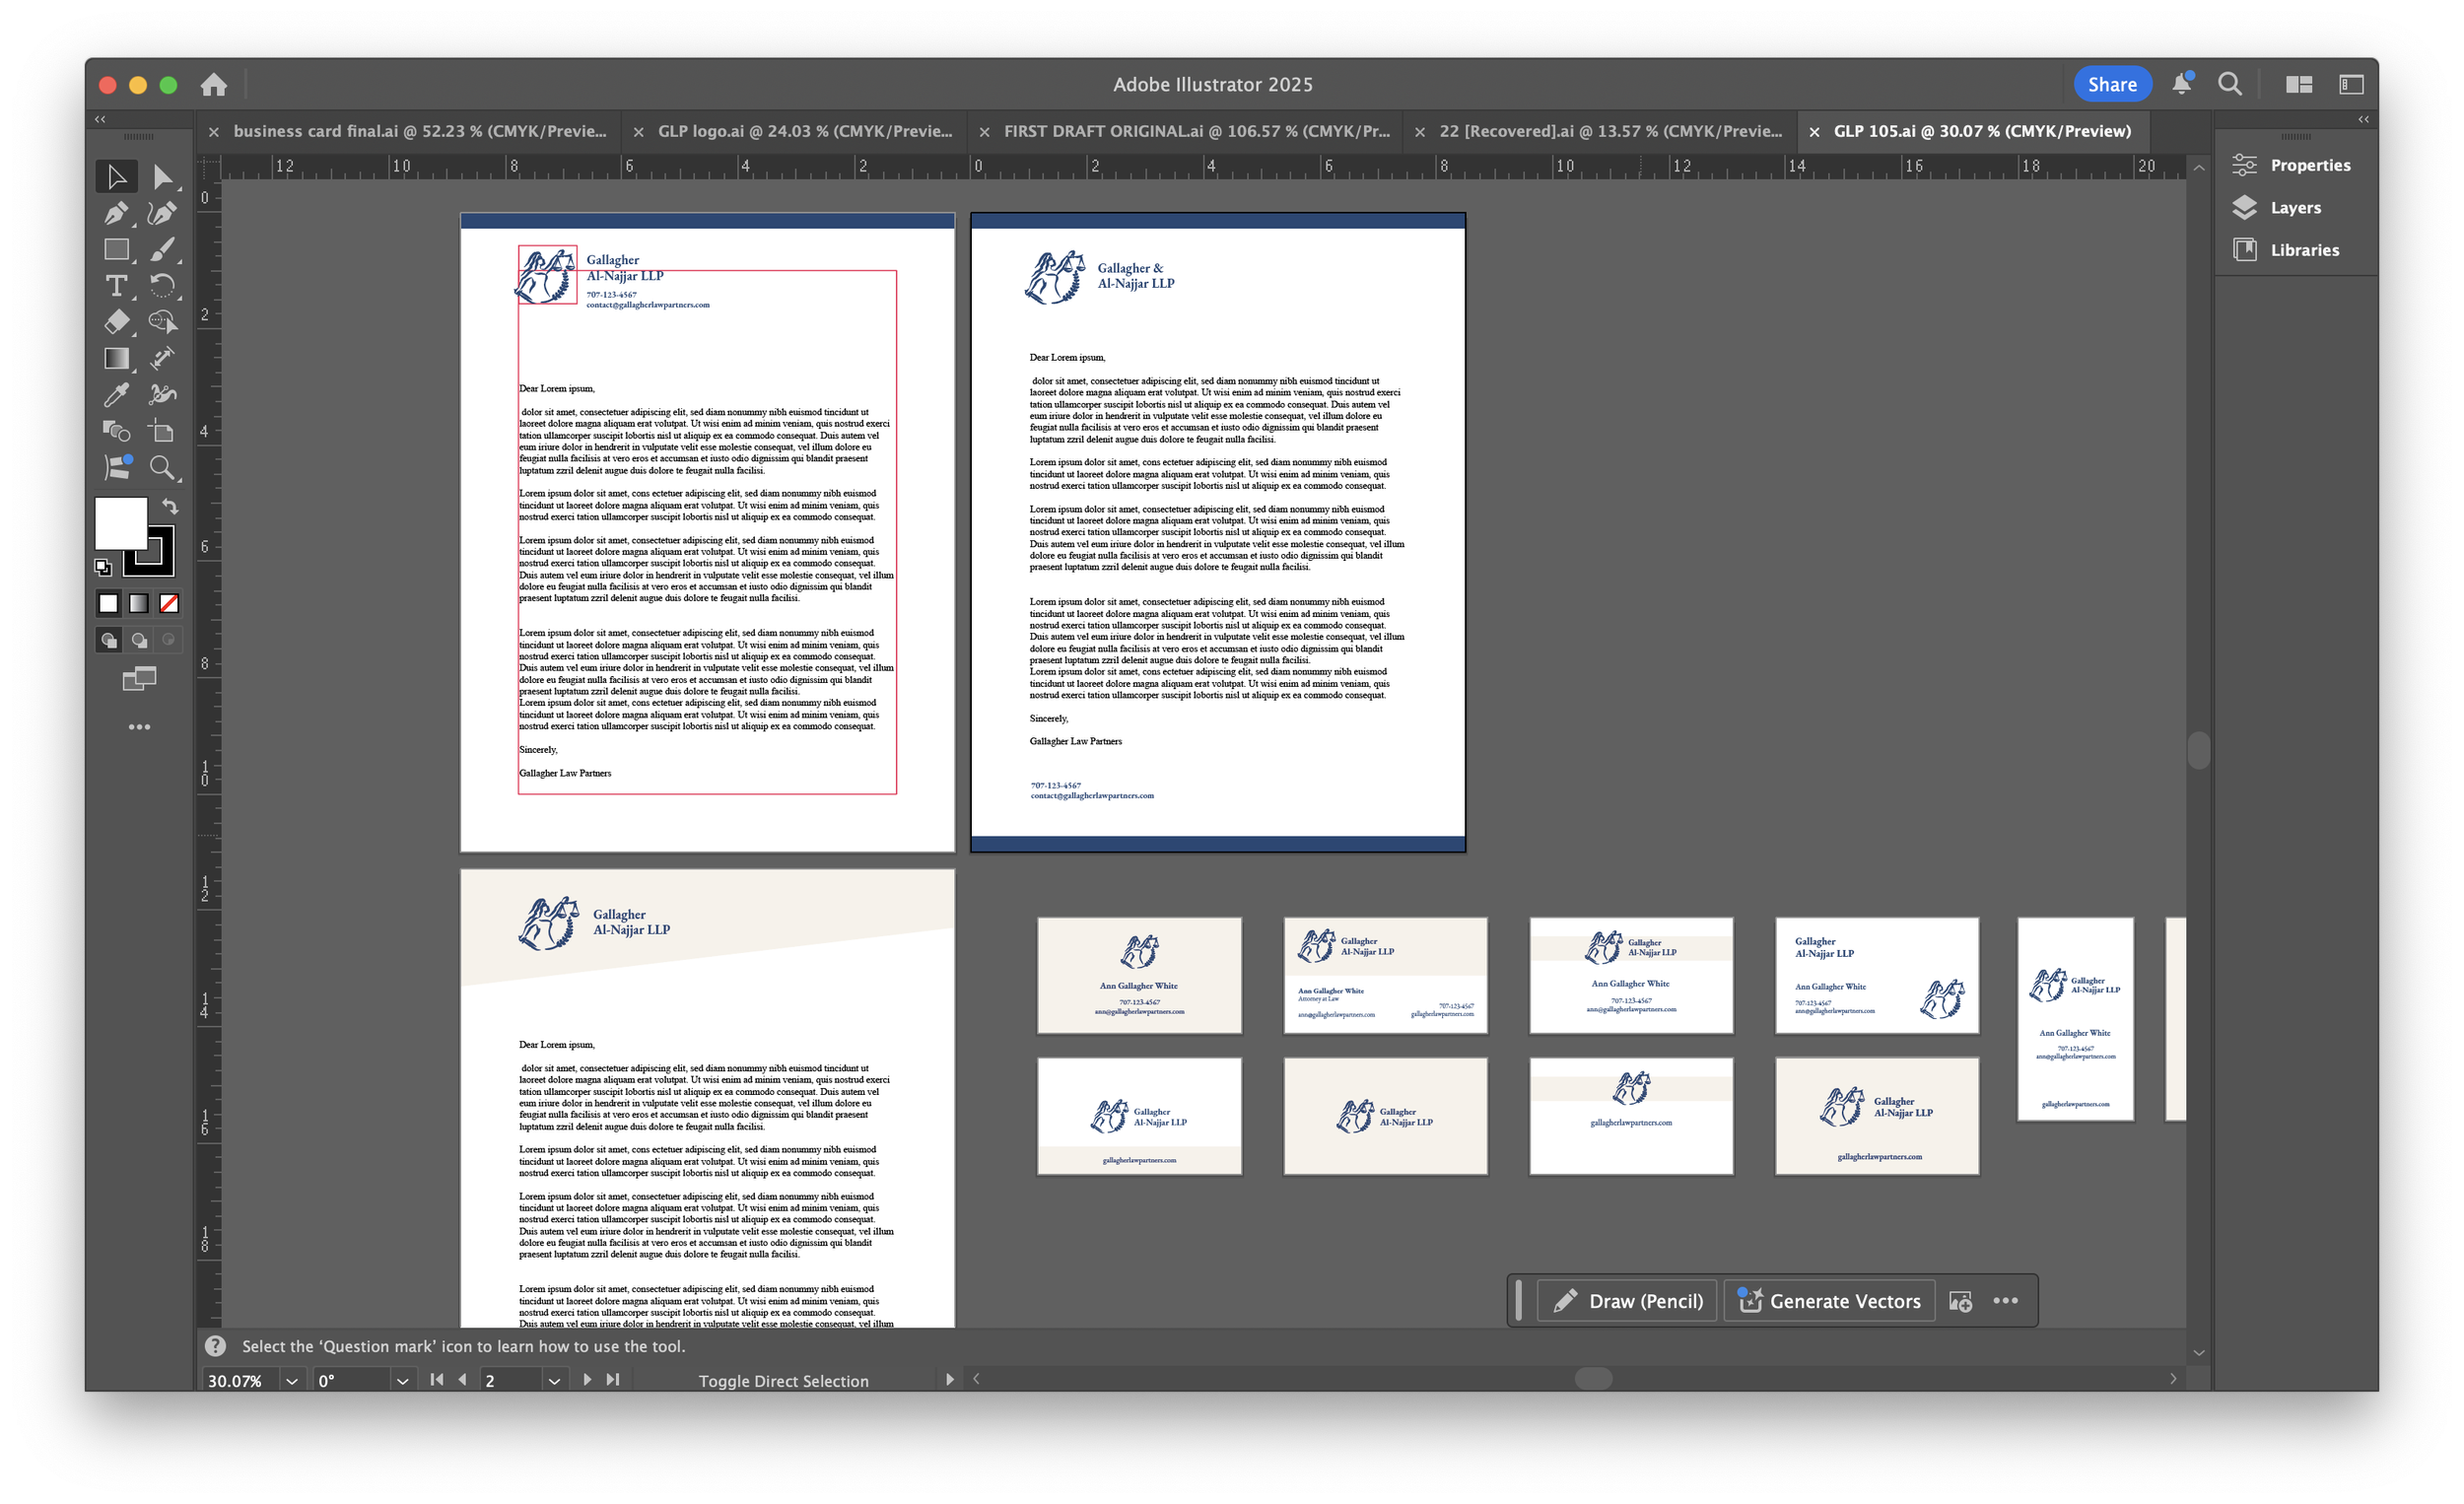Switch to business card final.ai tab
The image size is (2464, 1504).
(419, 131)
